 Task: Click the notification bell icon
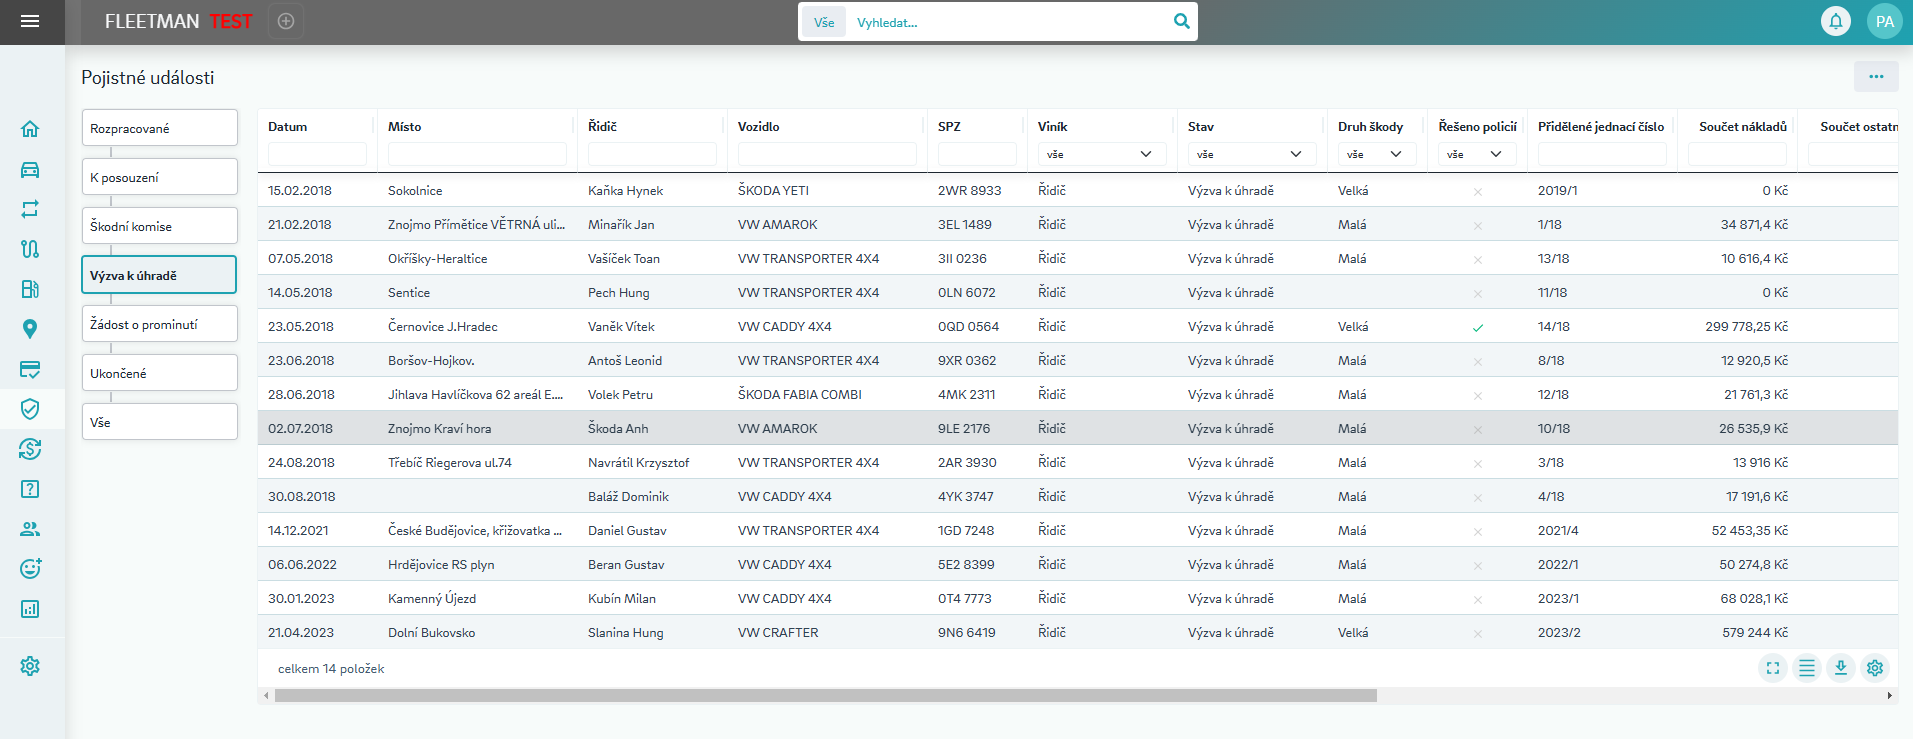(x=1835, y=21)
